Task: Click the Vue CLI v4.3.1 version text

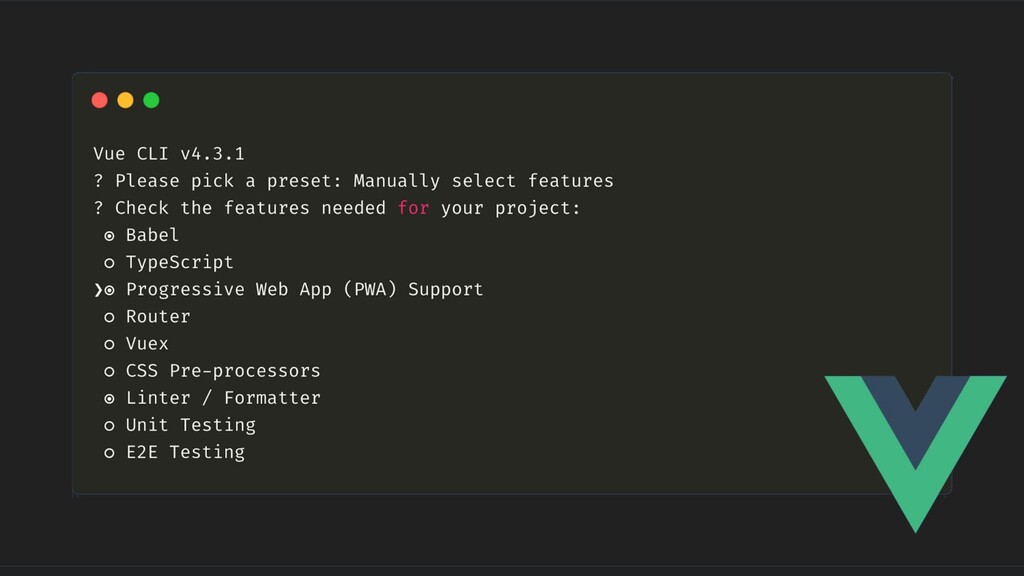Action: [x=169, y=154]
